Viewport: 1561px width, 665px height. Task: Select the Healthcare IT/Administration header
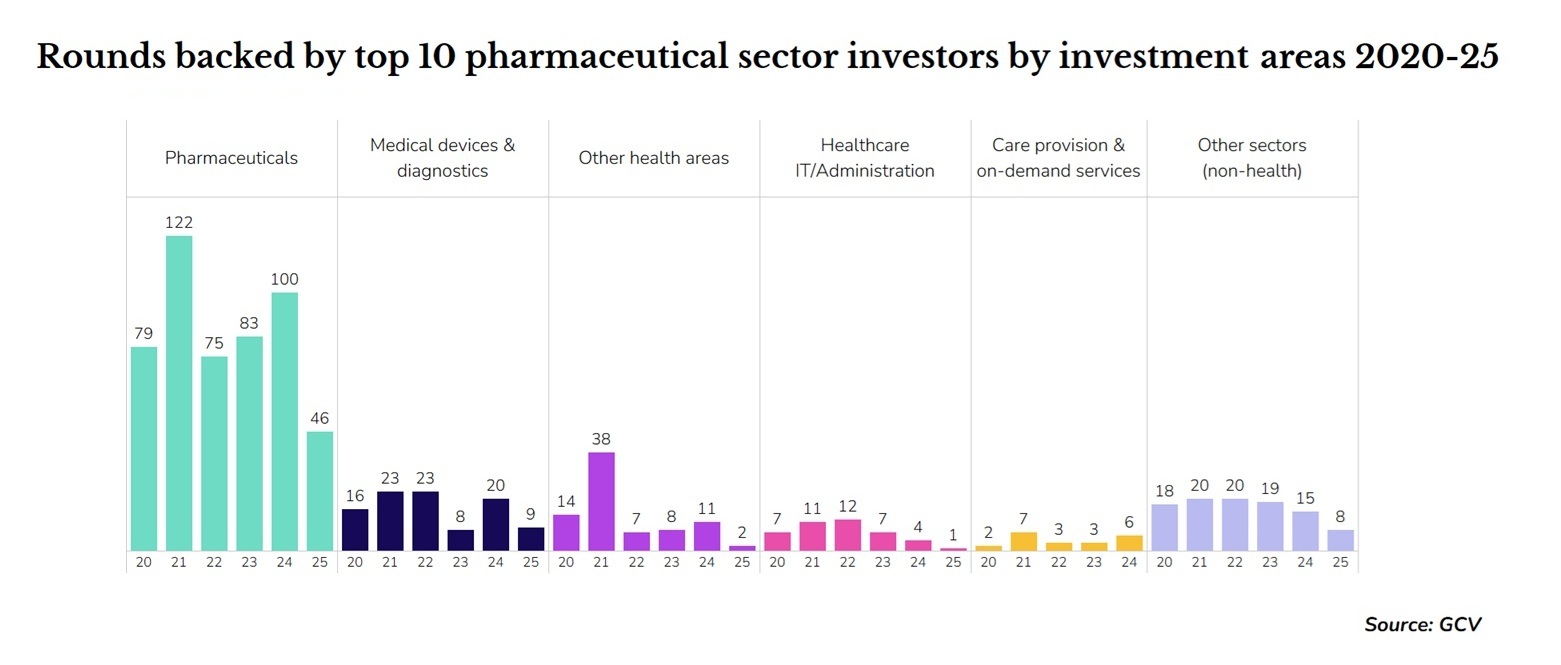864,158
